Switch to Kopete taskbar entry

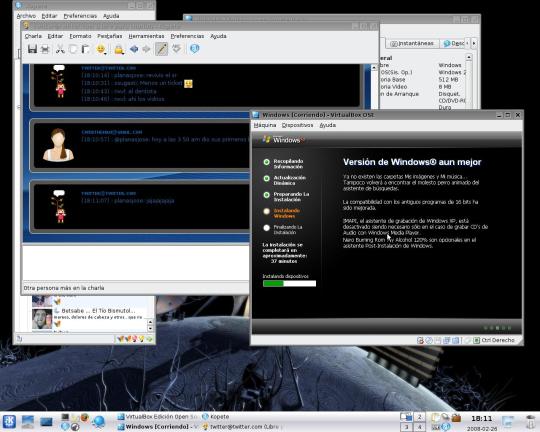tap(216, 416)
